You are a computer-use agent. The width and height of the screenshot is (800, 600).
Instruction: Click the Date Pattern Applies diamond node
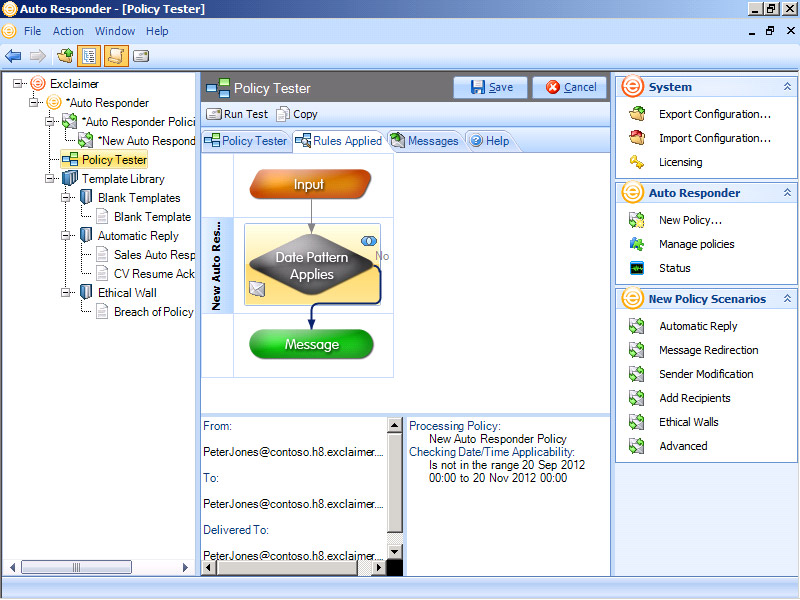coord(312,265)
